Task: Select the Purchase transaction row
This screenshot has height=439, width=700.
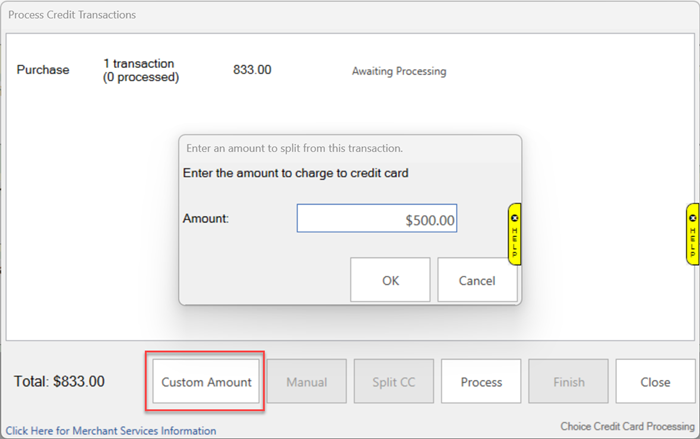Action: click(x=43, y=70)
